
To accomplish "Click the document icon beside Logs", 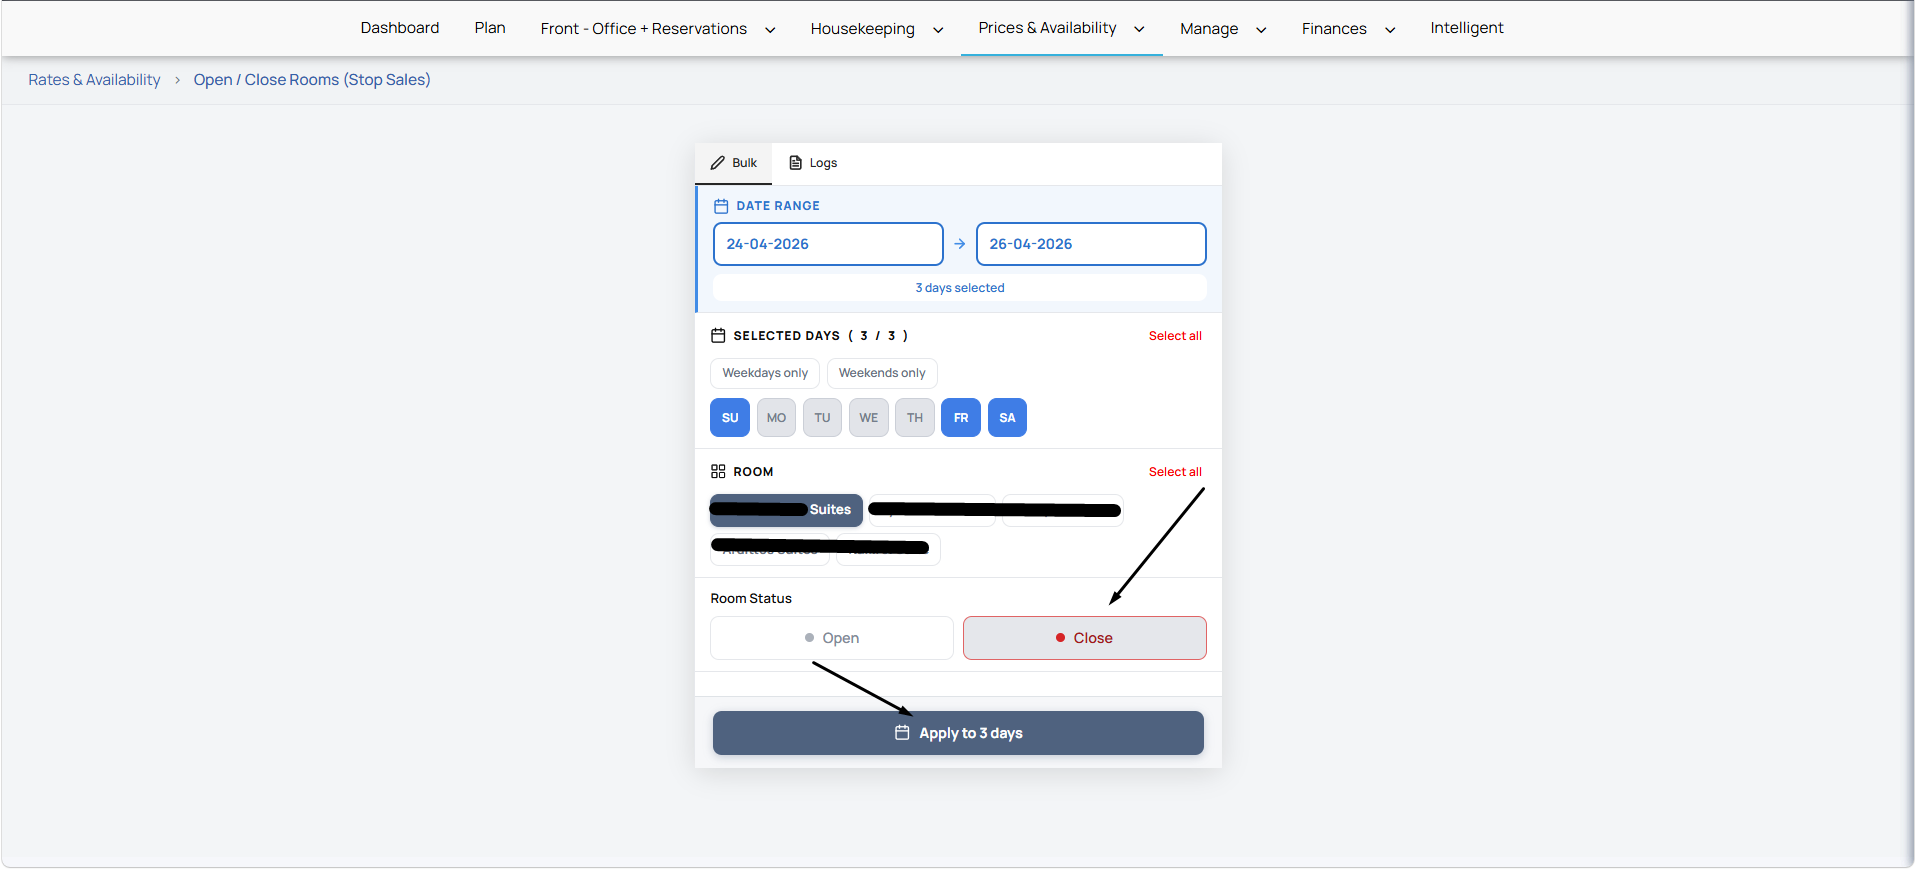I will 796,163.
